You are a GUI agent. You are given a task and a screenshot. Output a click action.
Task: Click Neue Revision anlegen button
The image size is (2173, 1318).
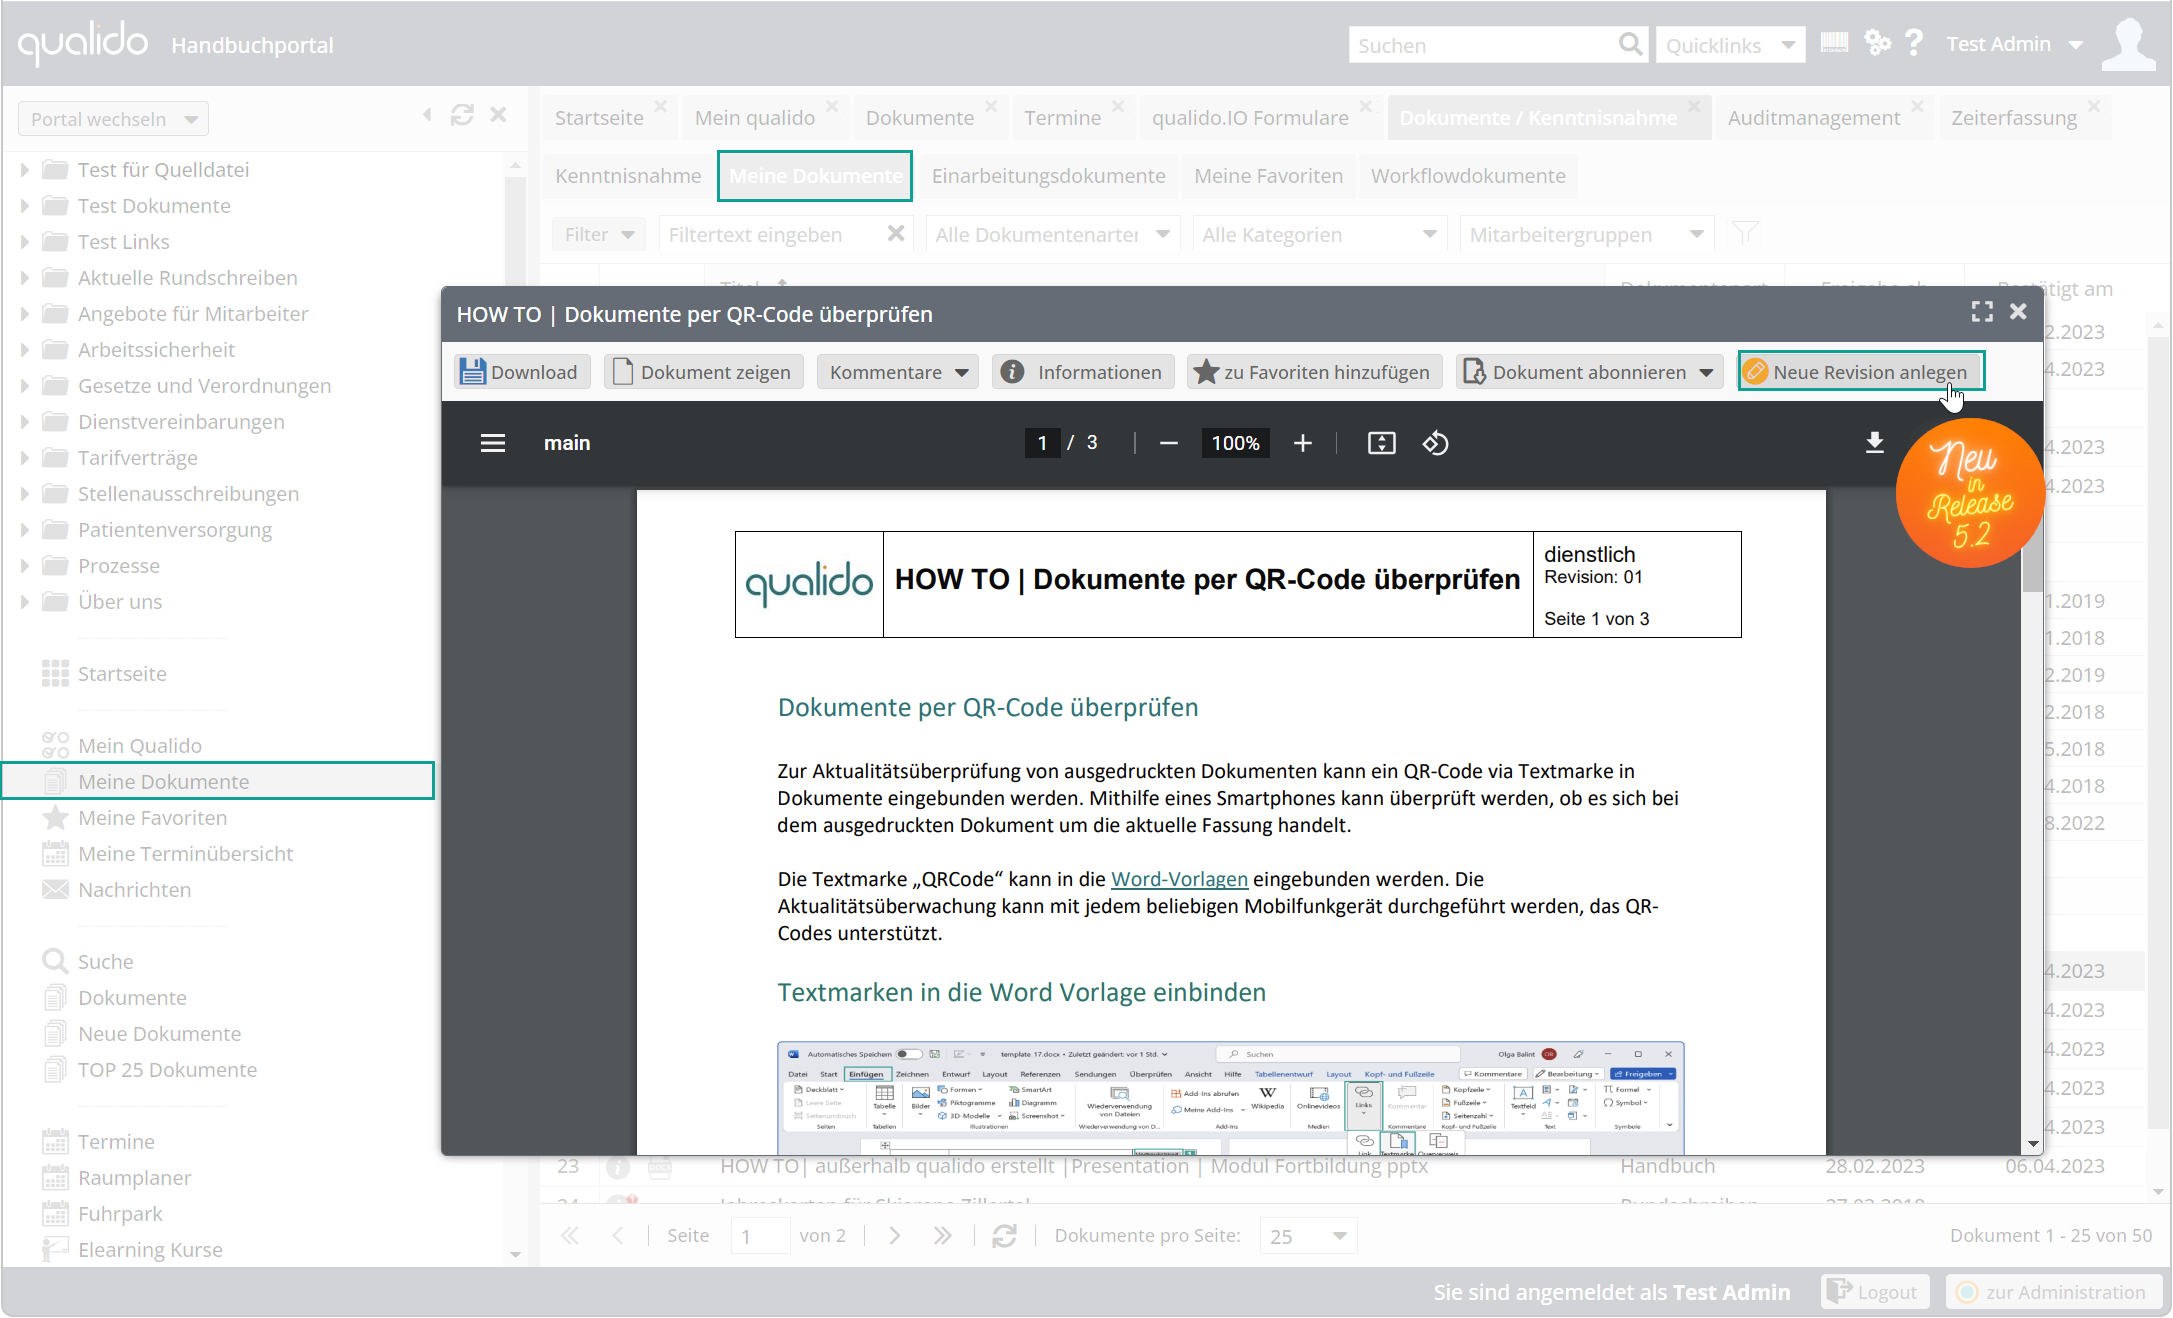pos(1860,372)
